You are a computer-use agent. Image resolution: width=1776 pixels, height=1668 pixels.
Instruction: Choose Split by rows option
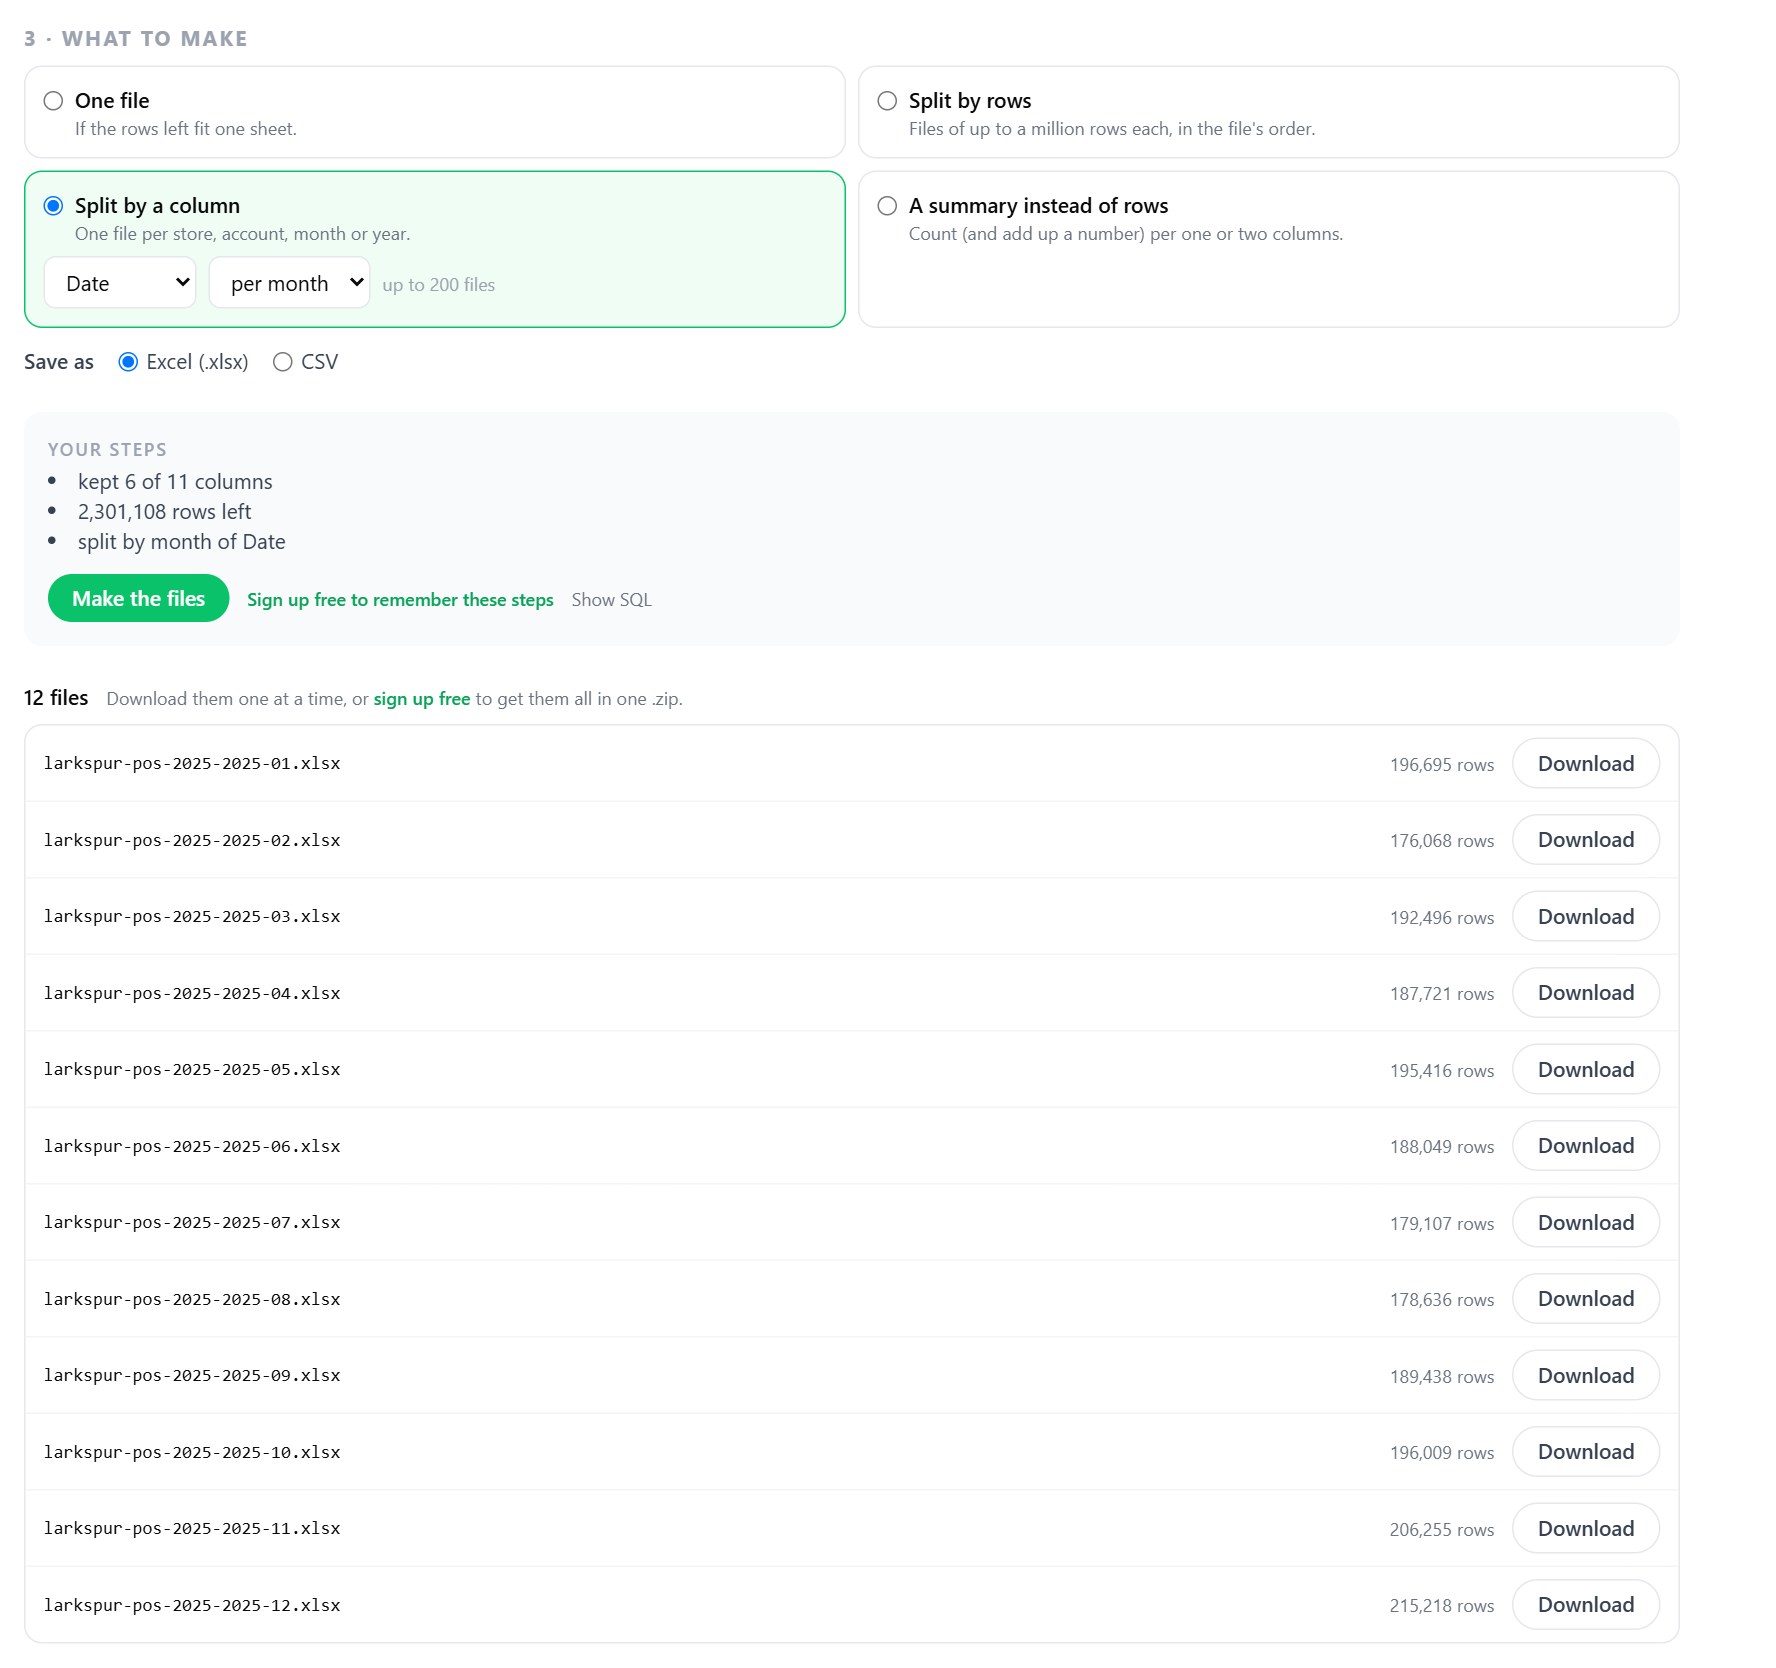[887, 101]
